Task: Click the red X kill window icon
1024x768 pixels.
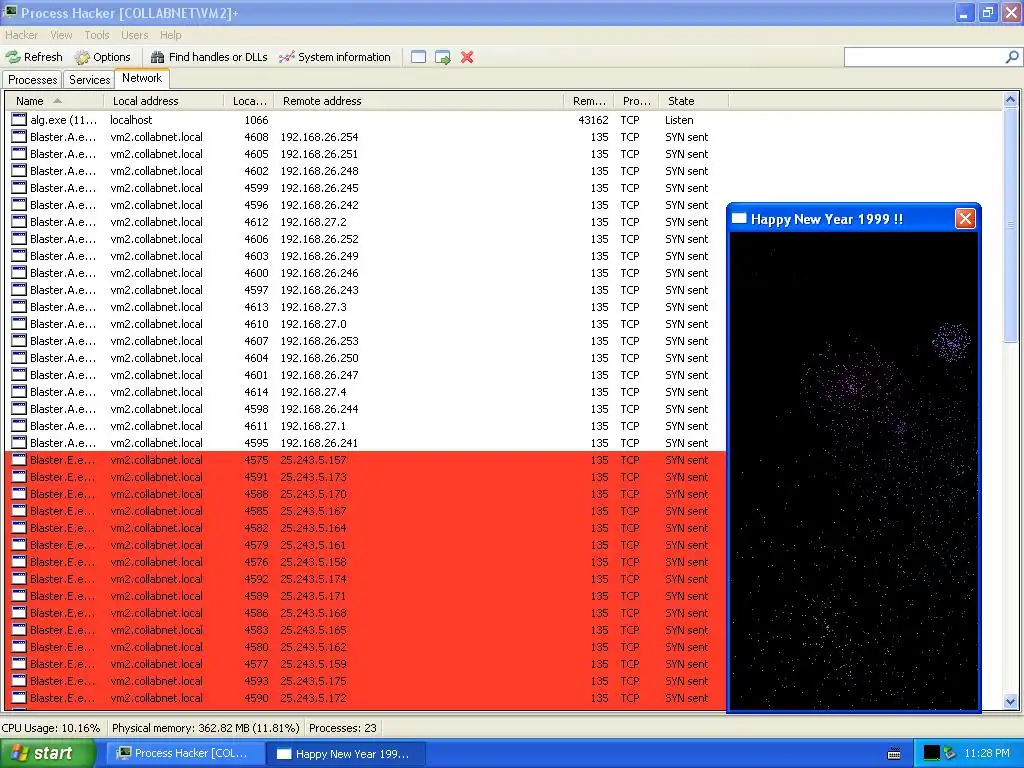Action: (467, 57)
